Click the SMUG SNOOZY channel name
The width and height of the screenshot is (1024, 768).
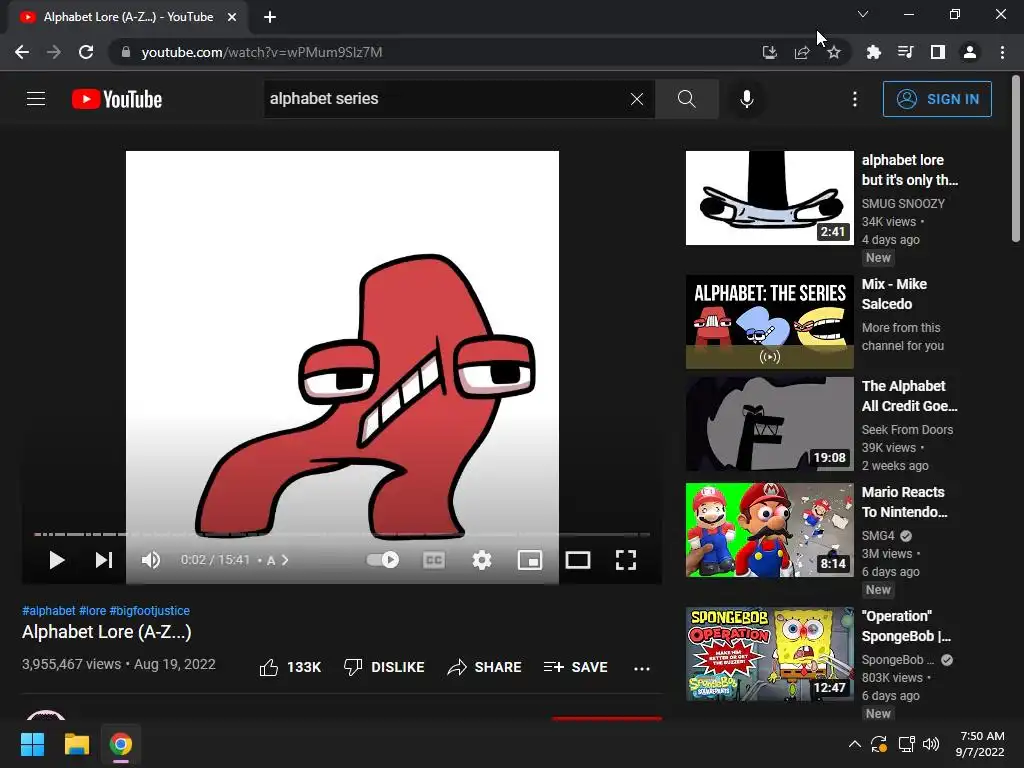(903, 204)
